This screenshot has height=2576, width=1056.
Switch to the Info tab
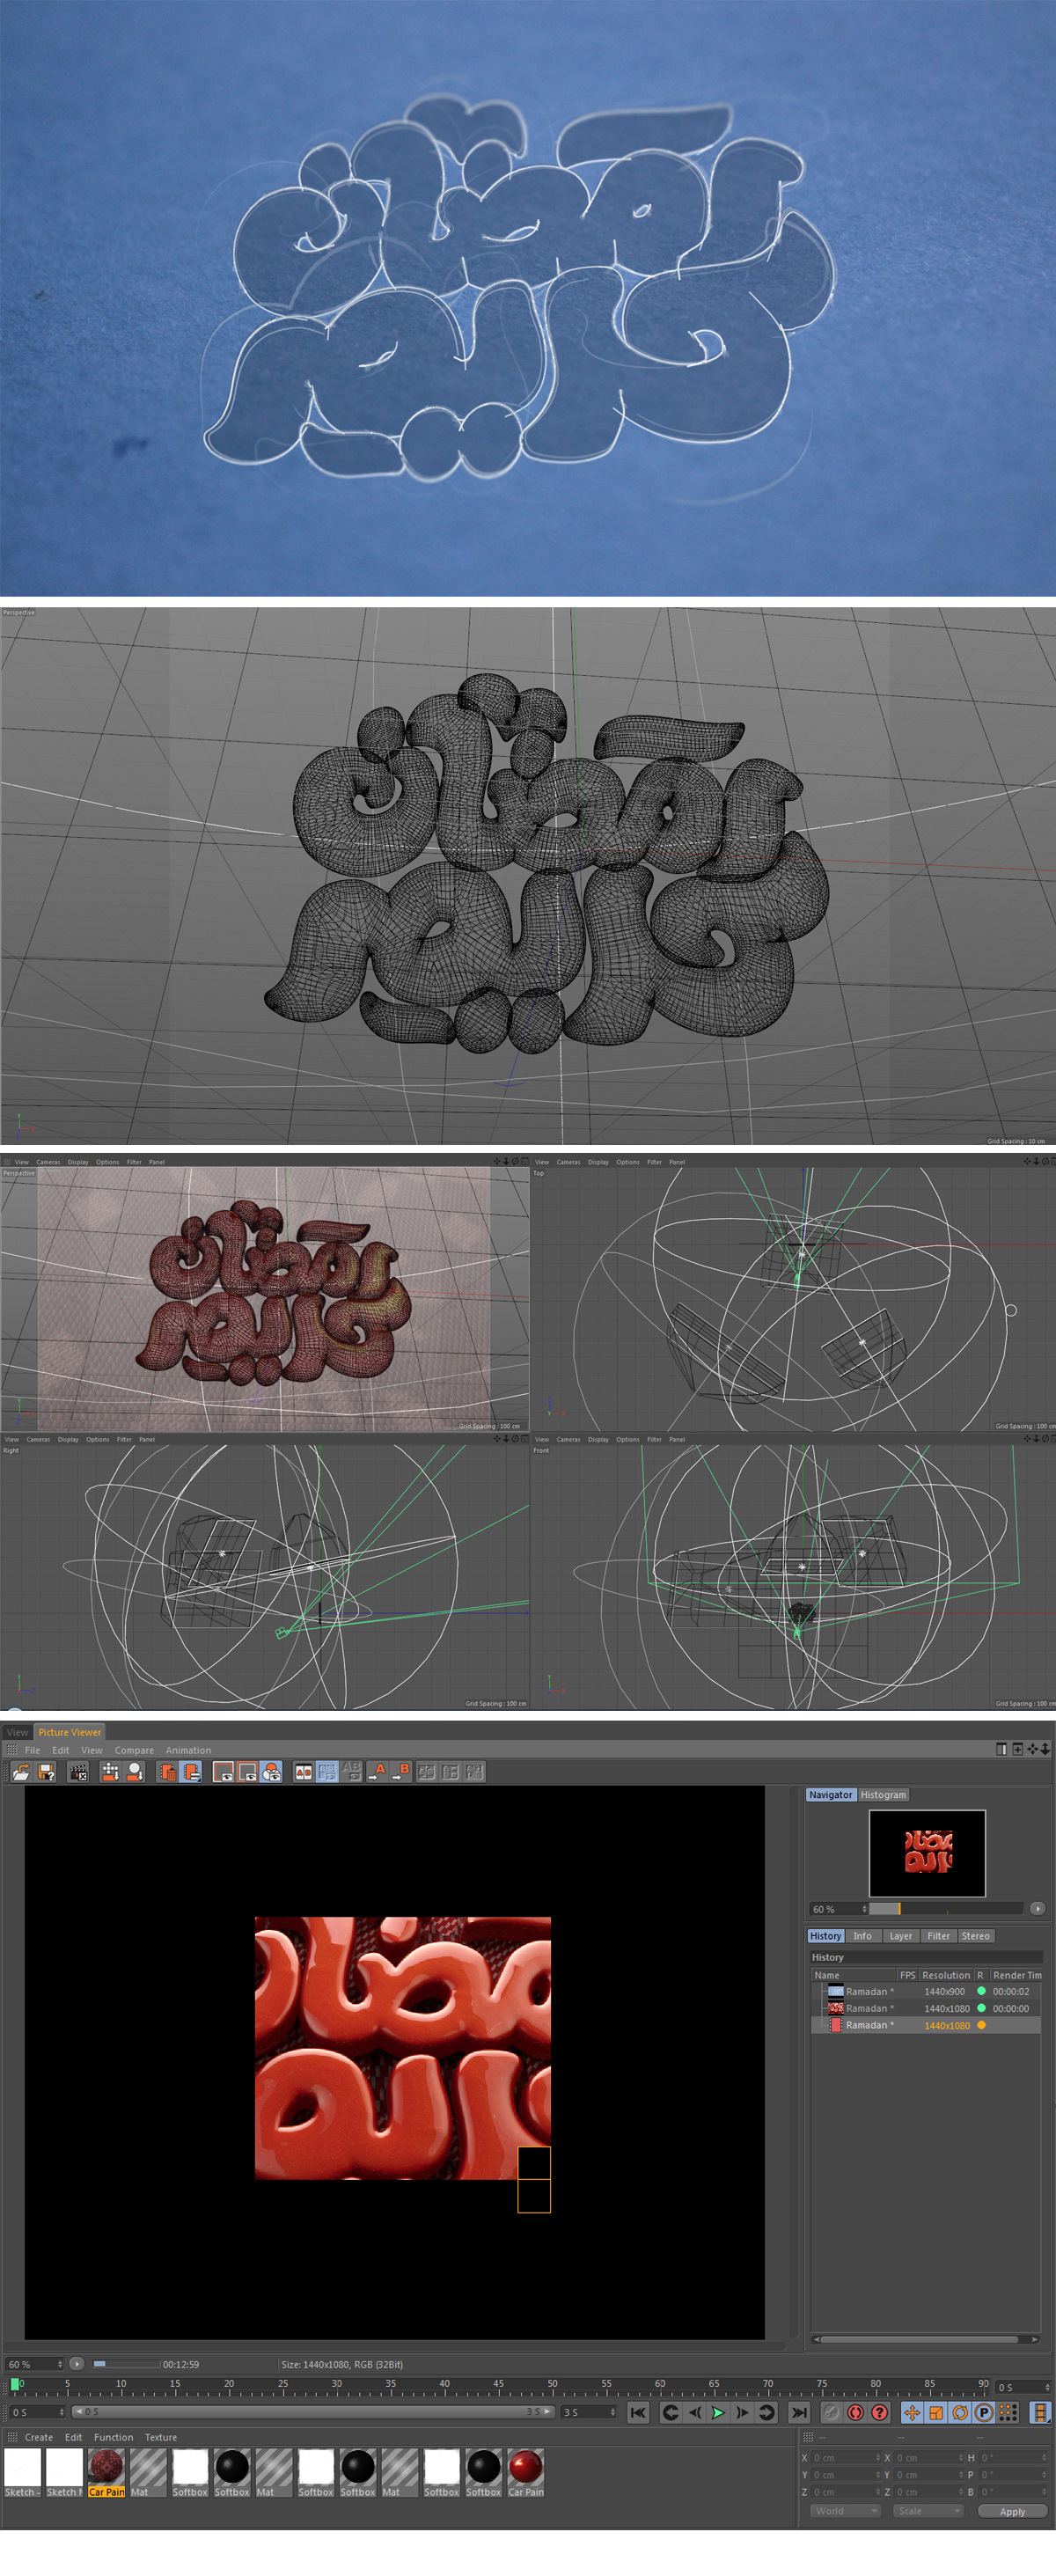(862, 1936)
